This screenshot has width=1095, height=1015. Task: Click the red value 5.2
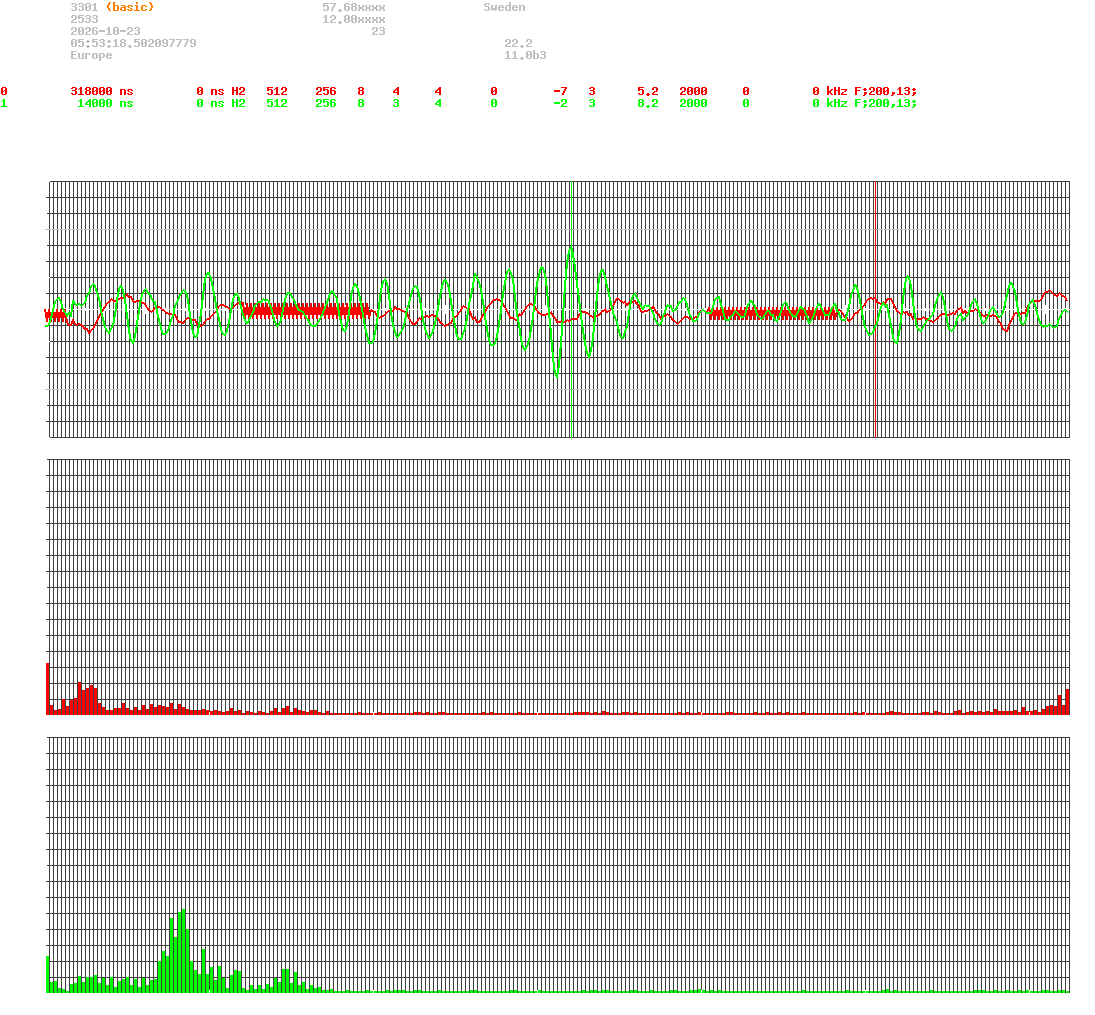coord(647,92)
